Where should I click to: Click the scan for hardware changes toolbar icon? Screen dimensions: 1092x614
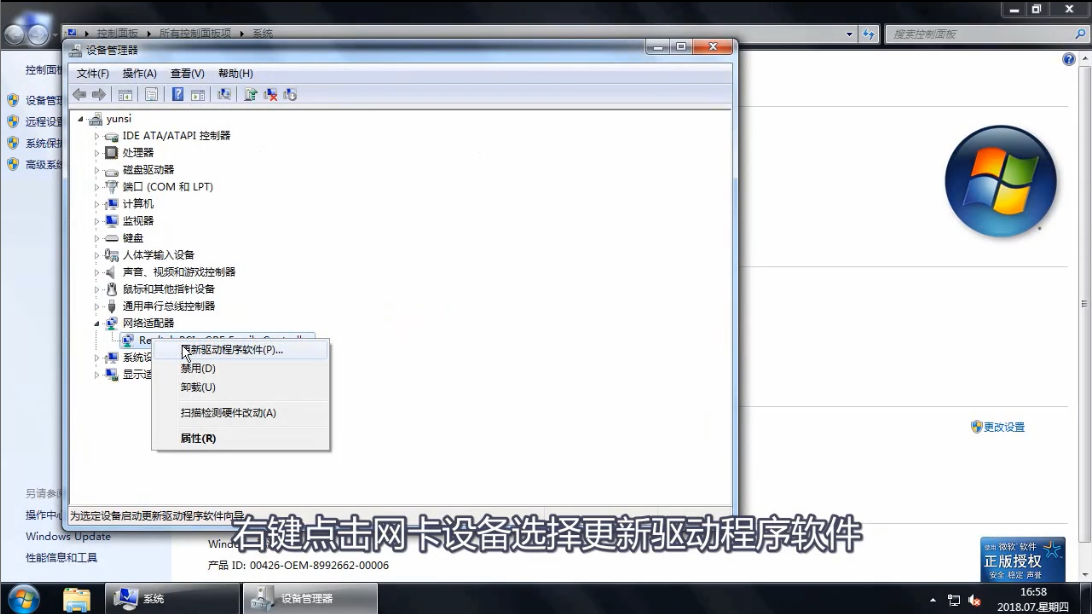coord(224,95)
